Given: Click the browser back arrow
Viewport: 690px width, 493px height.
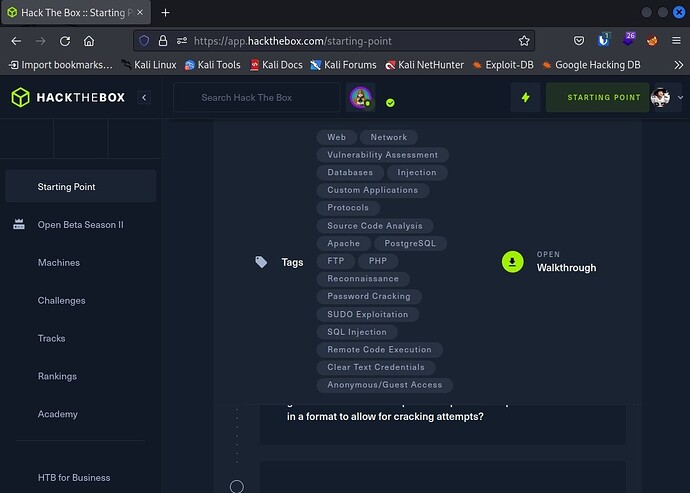Looking at the screenshot, I should pyautogui.click(x=16, y=41).
